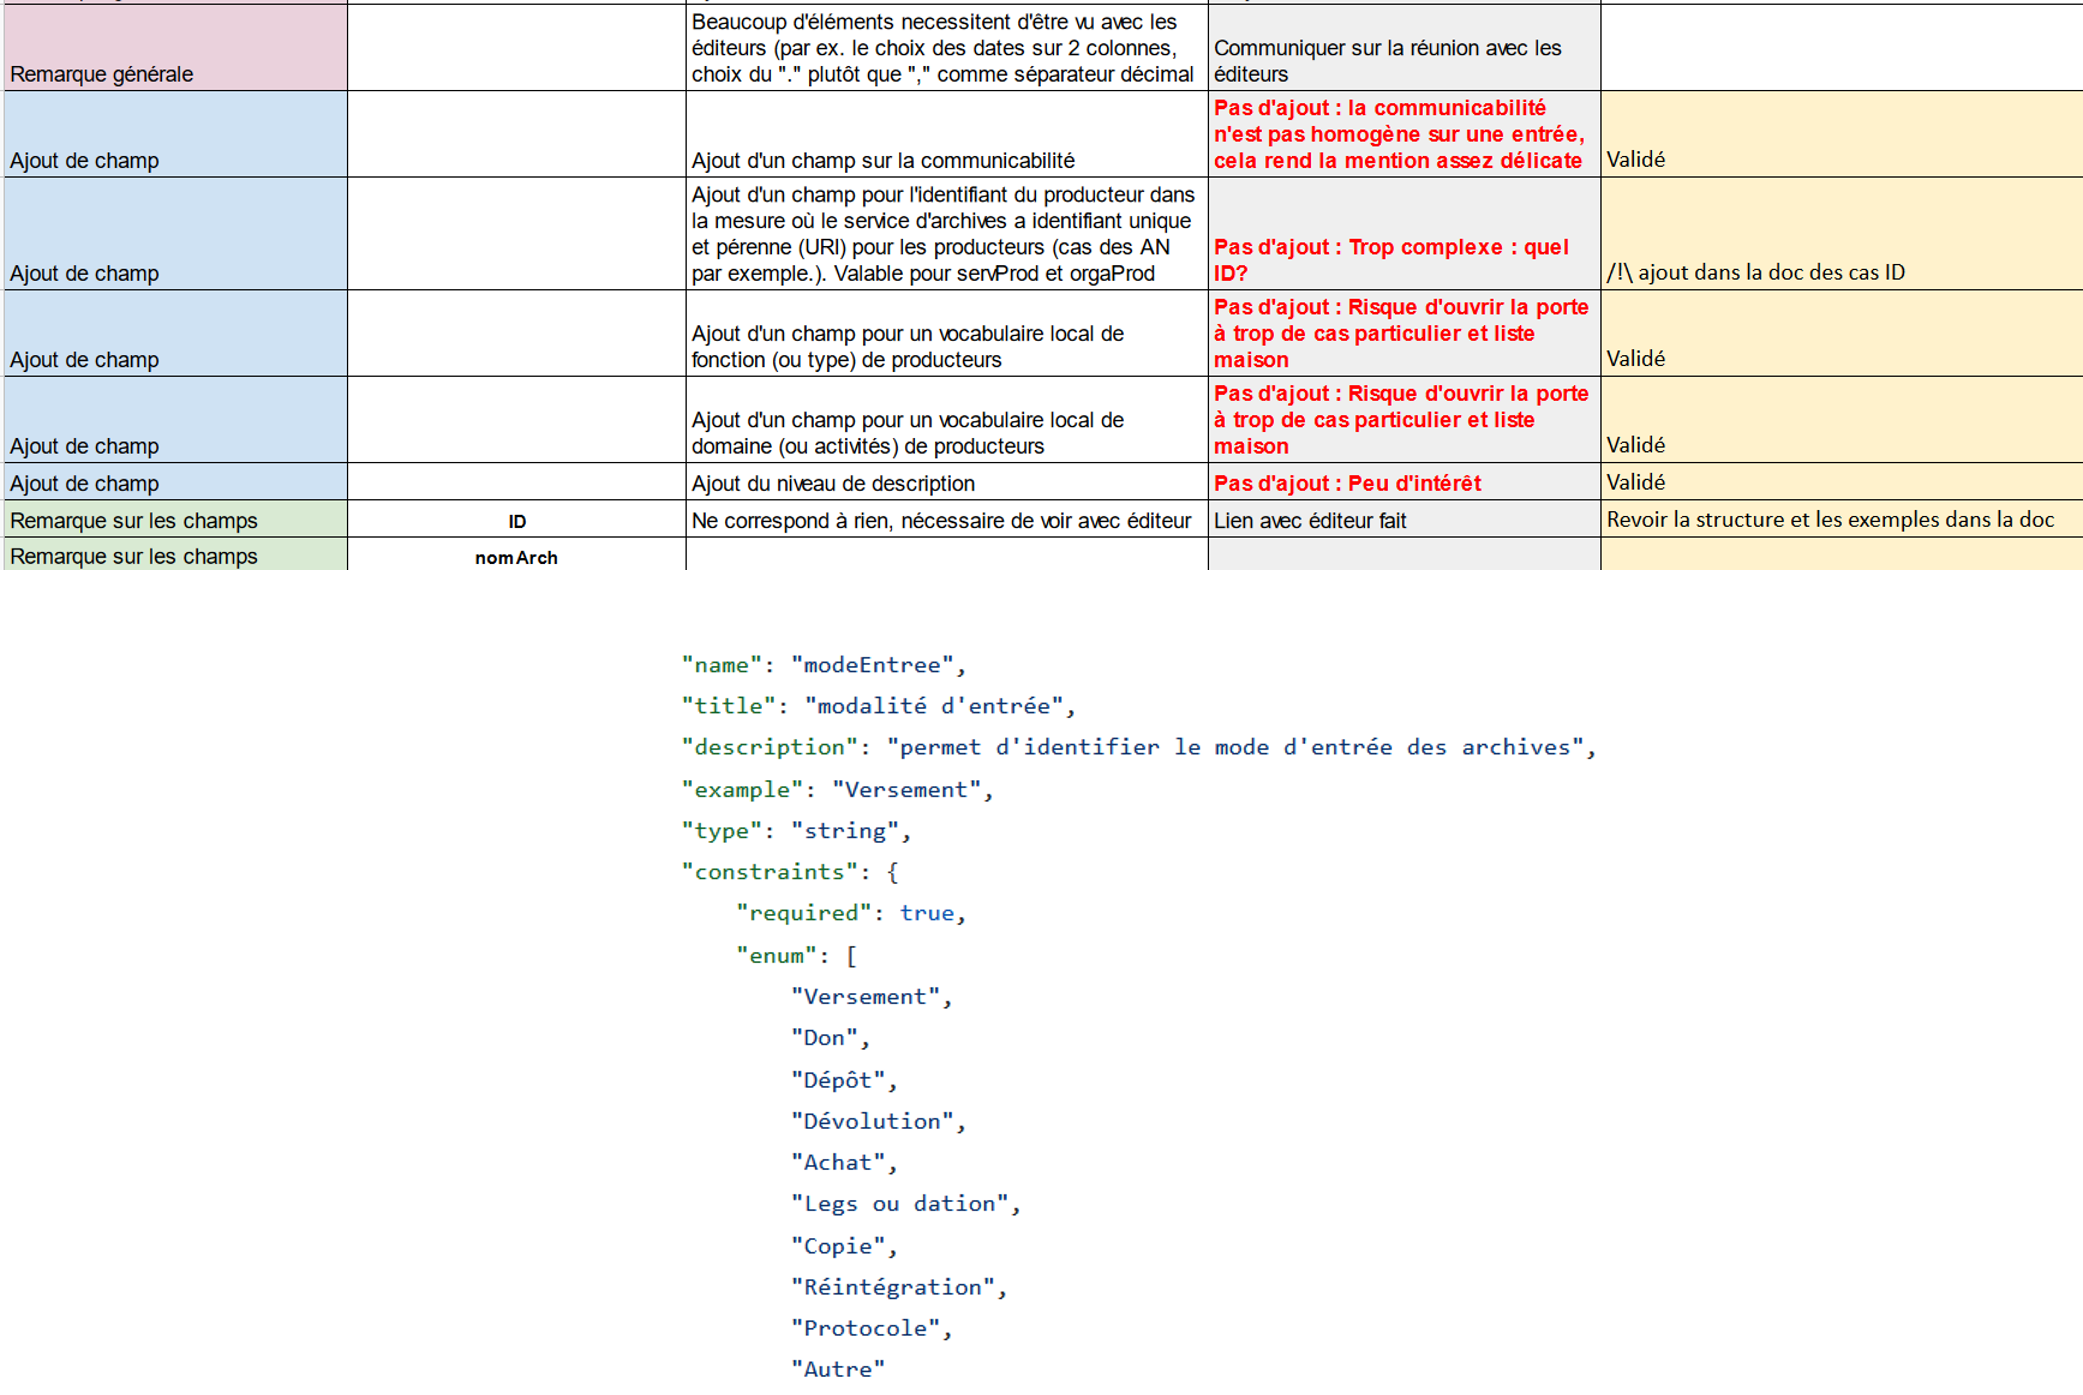
Task: Select "Ajout de champ" in niveau de description row
Action: tap(176, 482)
